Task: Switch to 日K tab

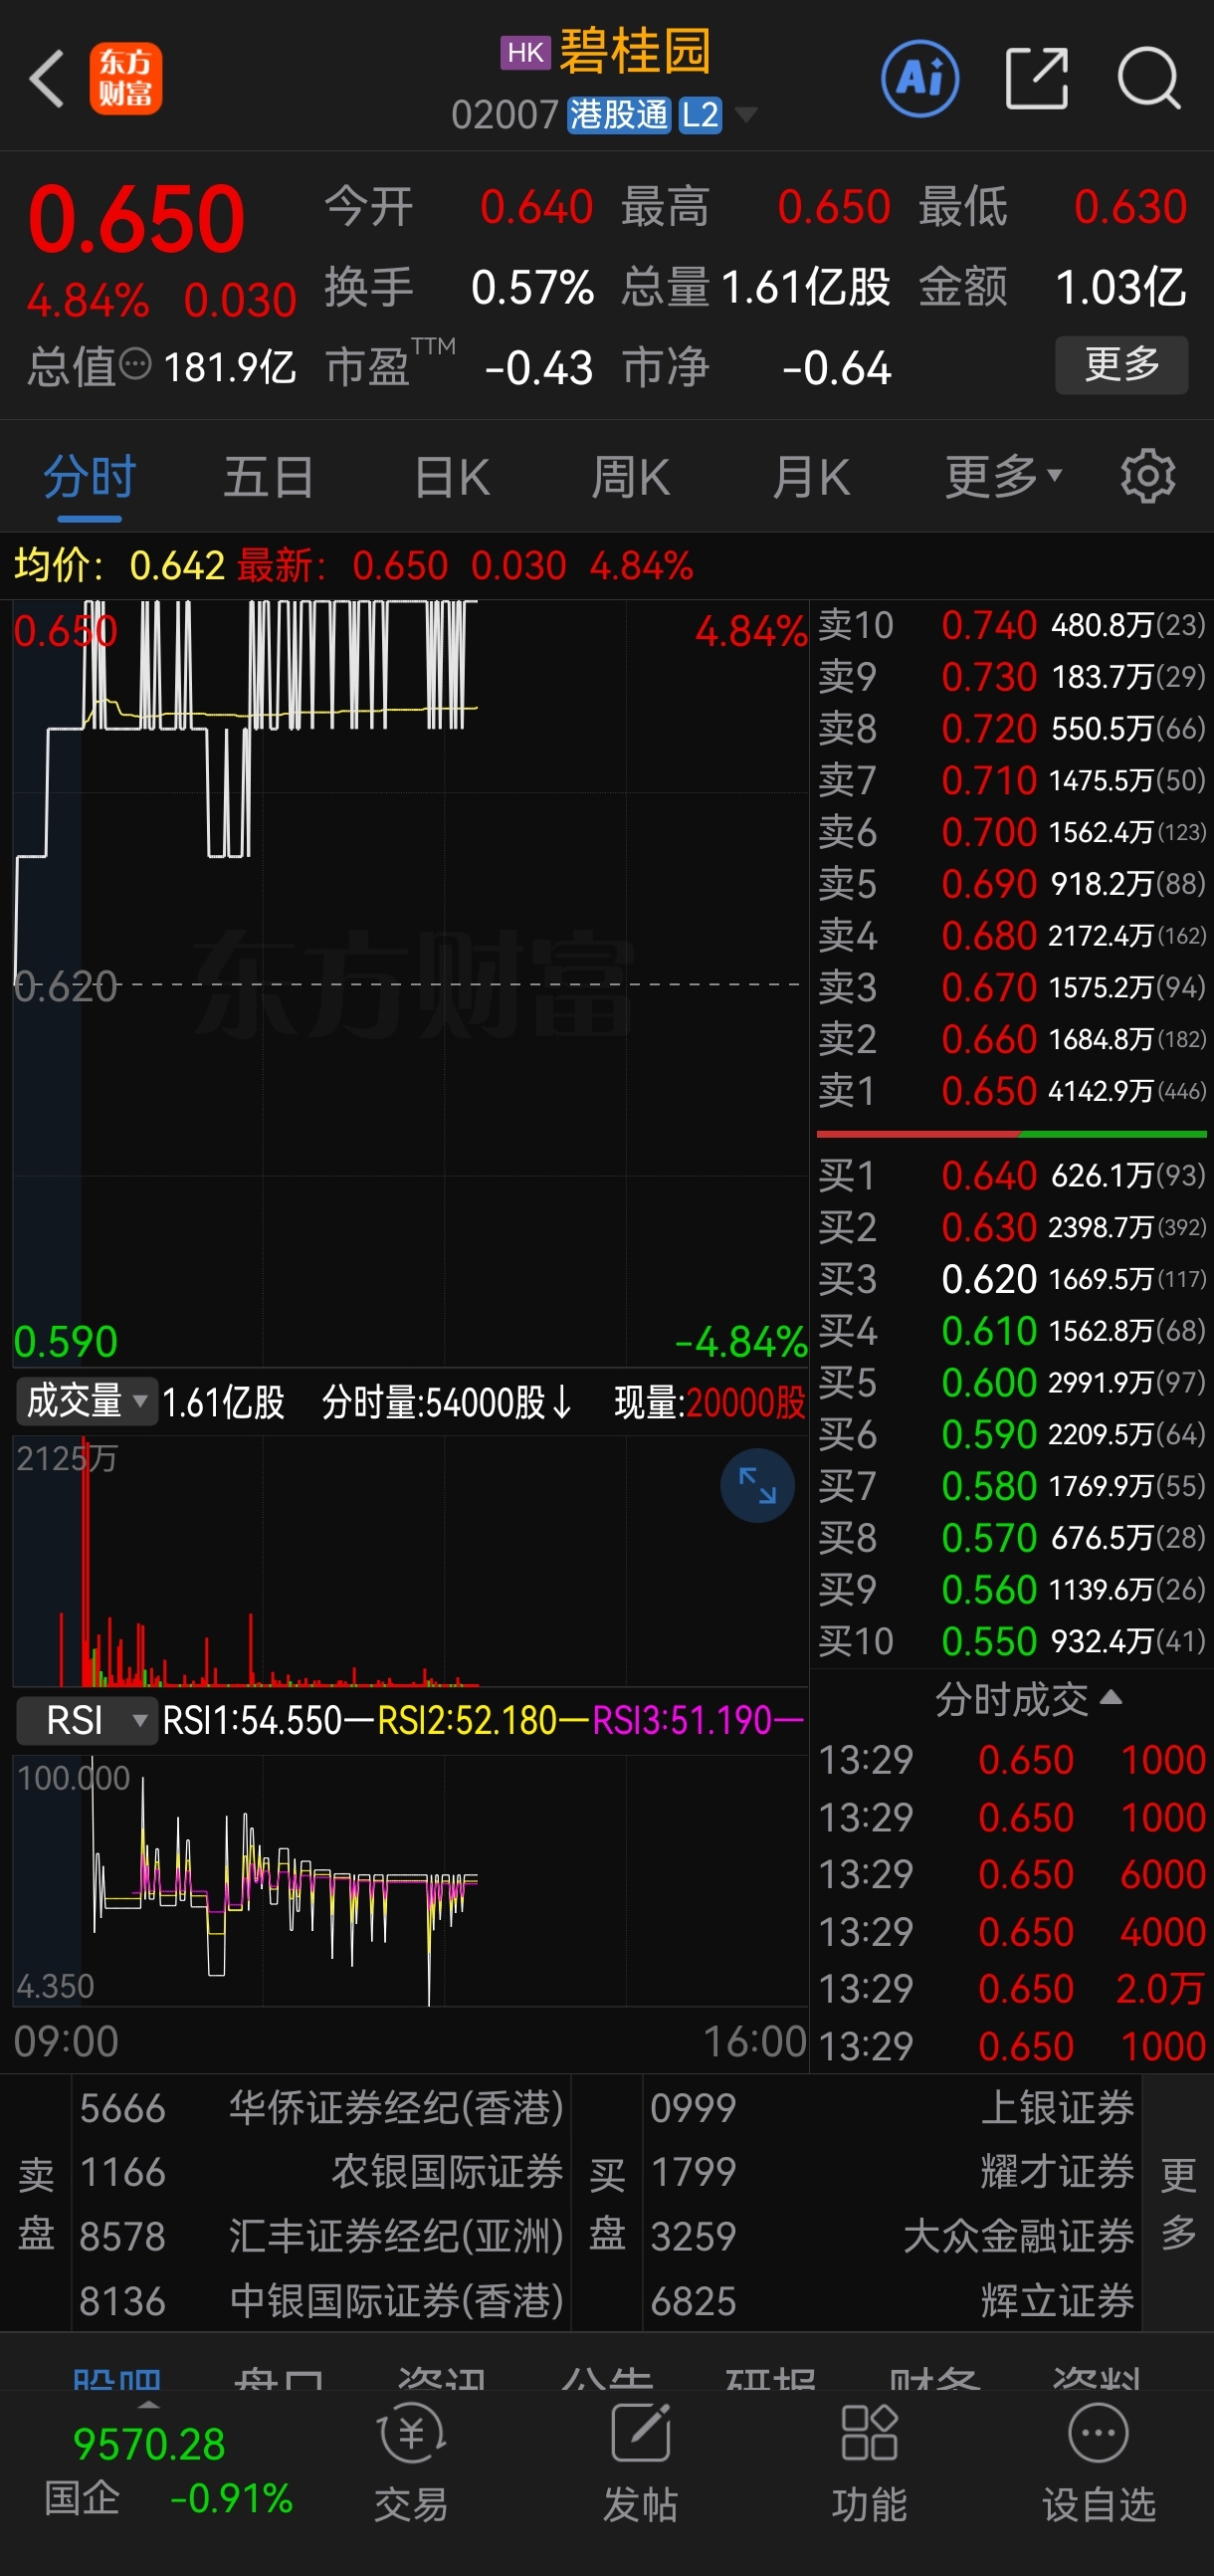Action: [452, 476]
